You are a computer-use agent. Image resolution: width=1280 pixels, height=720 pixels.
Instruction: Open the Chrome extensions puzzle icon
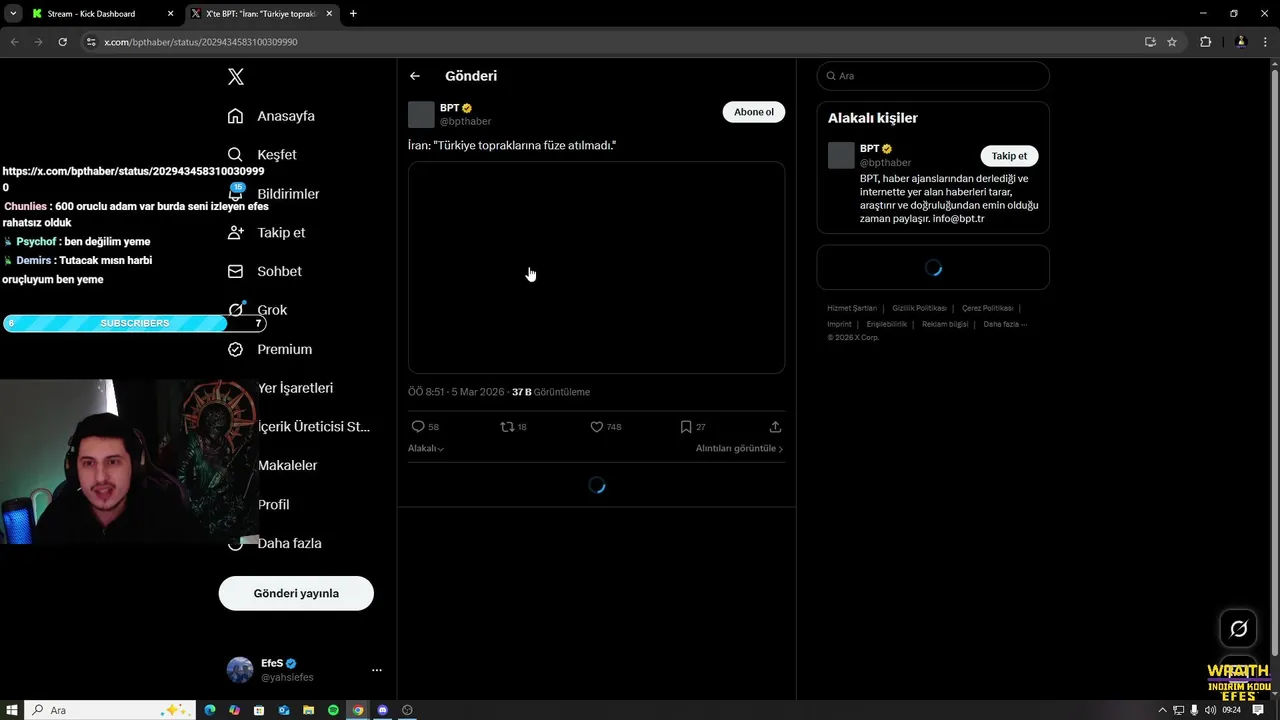coord(1205,42)
